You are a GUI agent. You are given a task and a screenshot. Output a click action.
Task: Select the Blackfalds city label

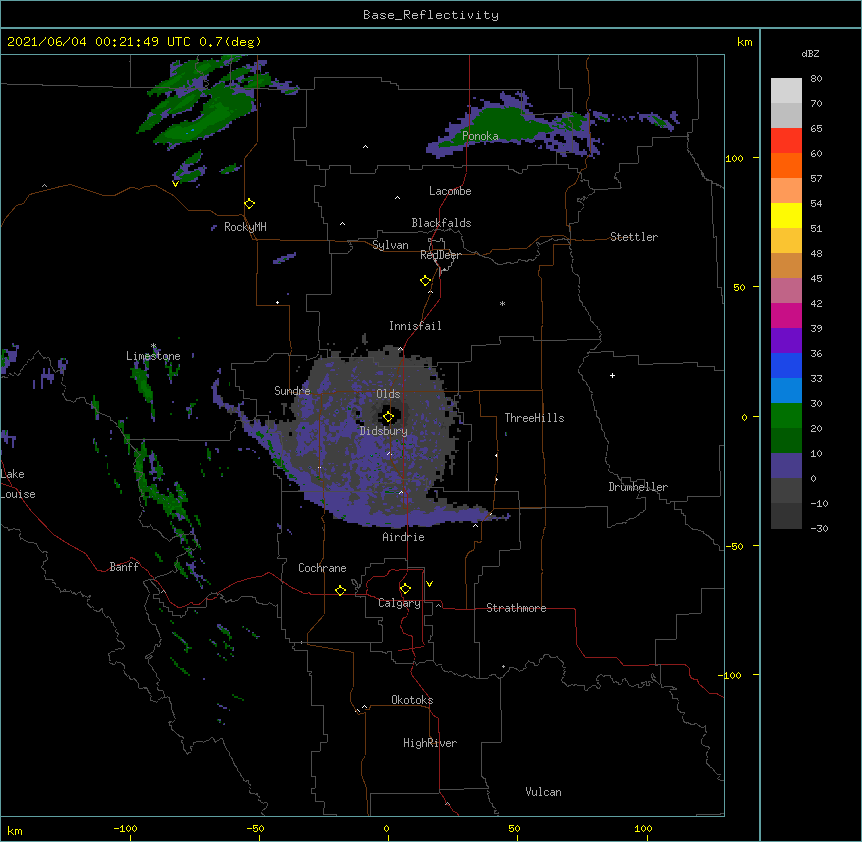pyautogui.click(x=441, y=223)
